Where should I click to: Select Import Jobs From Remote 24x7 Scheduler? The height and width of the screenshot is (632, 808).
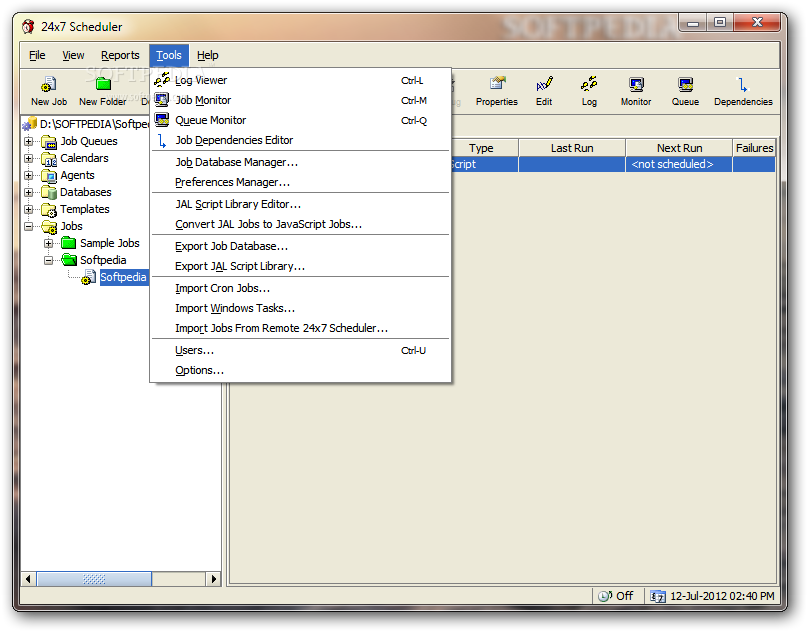300,328
